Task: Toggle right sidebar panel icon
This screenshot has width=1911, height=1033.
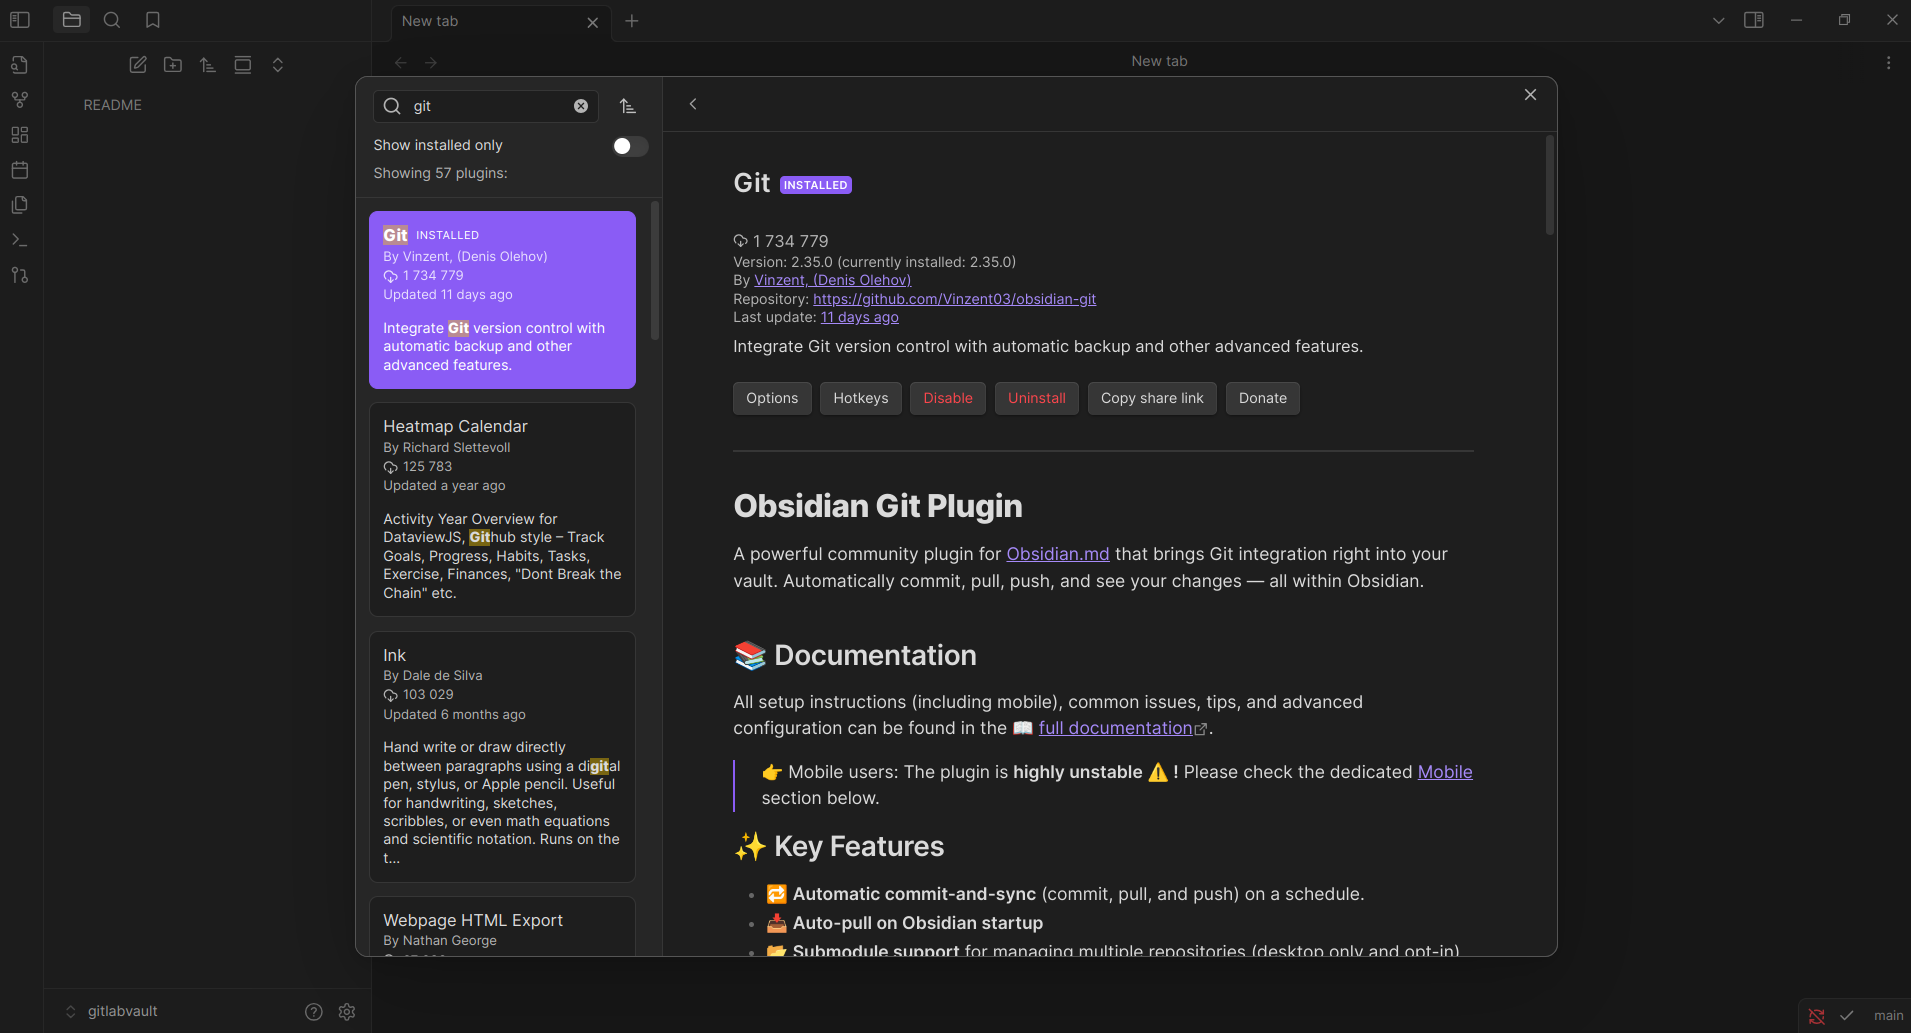Action: (x=1754, y=20)
